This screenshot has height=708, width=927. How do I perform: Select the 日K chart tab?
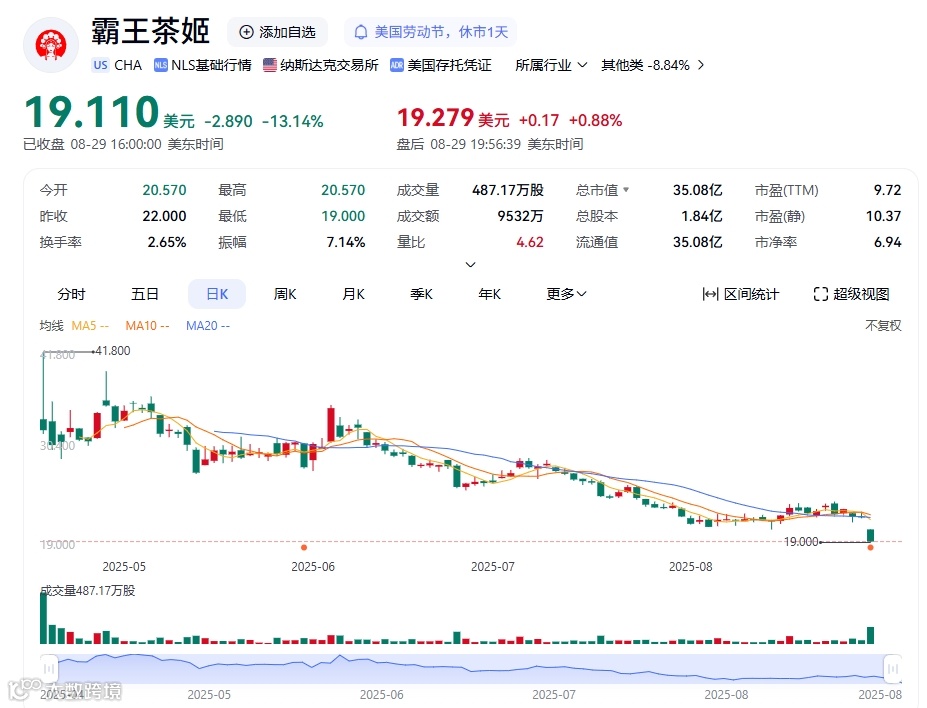click(217, 294)
